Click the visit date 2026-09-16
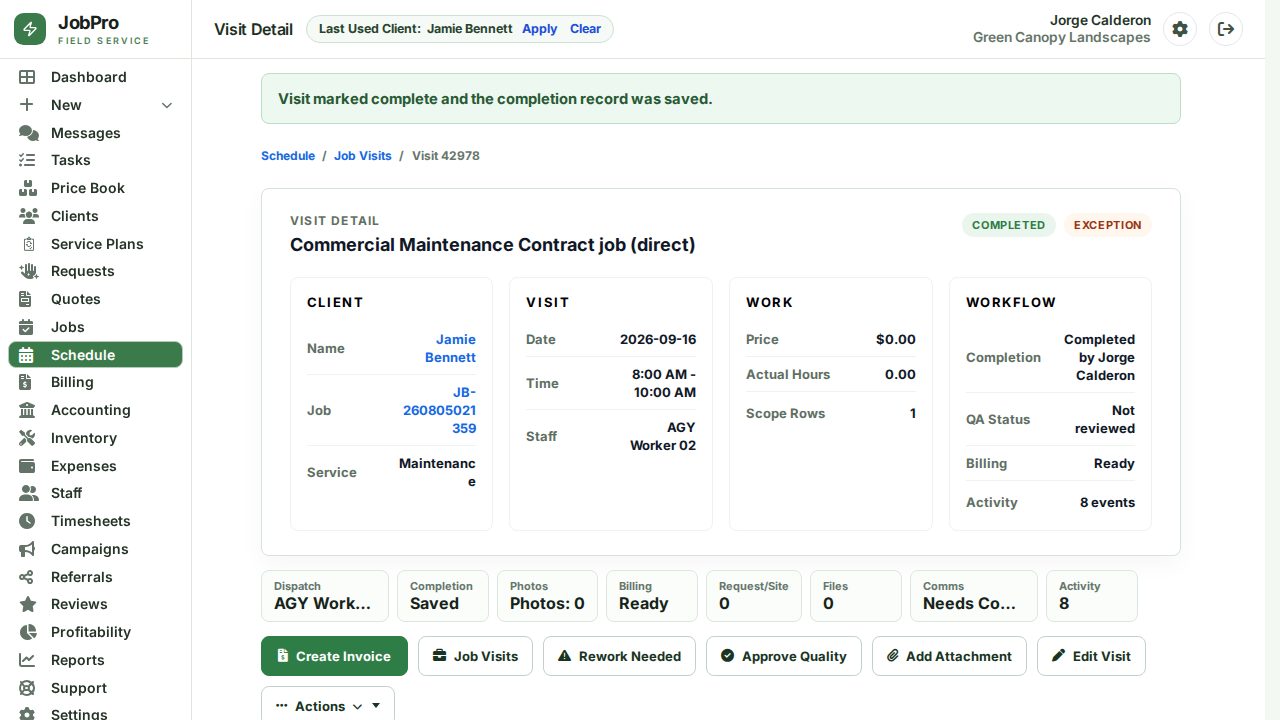This screenshot has width=1280, height=720. 658,340
